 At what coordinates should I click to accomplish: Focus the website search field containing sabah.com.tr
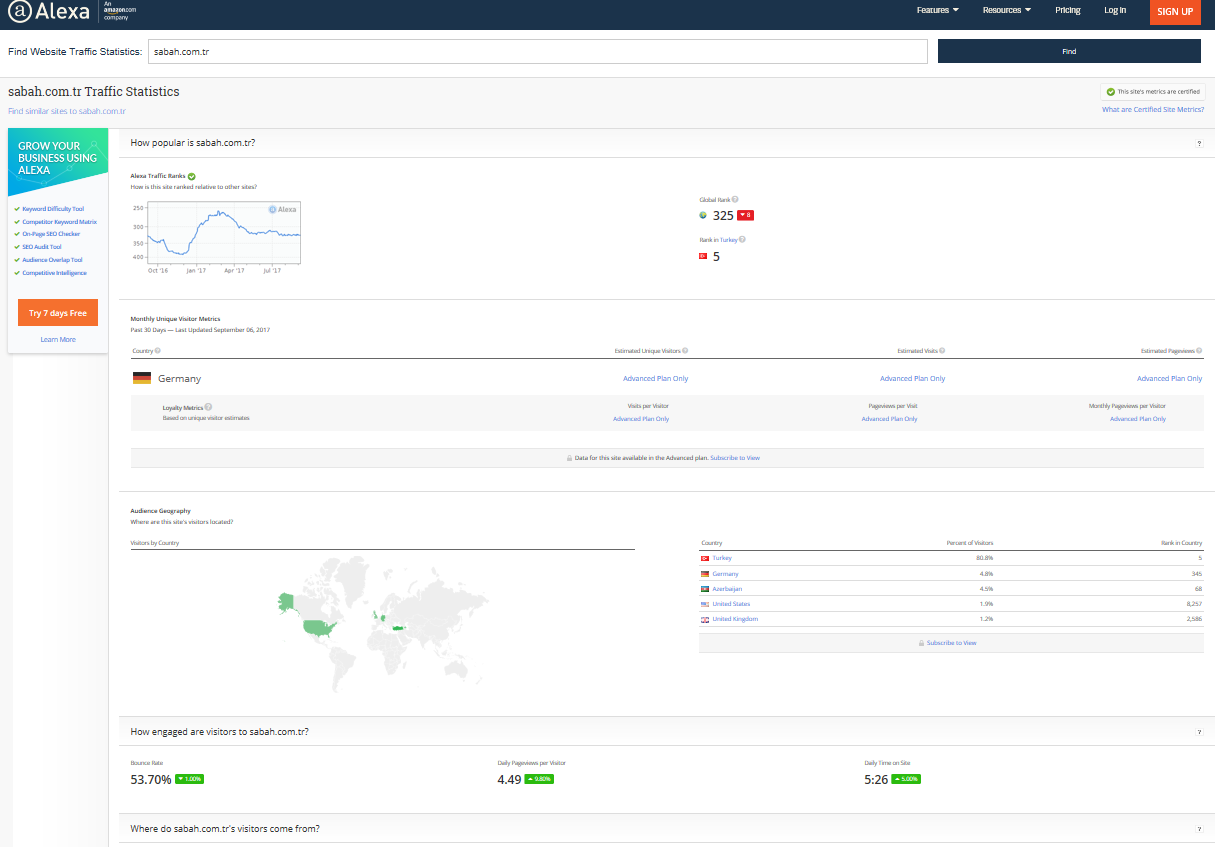[x=538, y=51]
